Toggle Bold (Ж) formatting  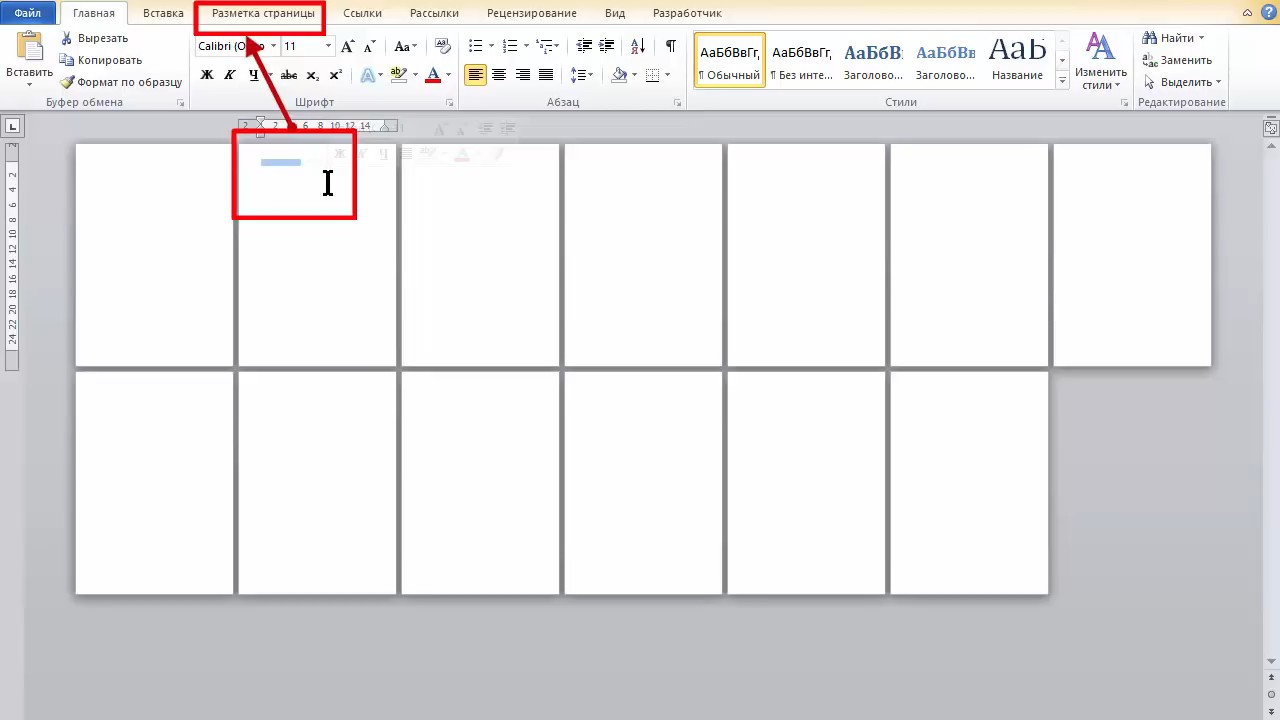(x=207, y=75)
